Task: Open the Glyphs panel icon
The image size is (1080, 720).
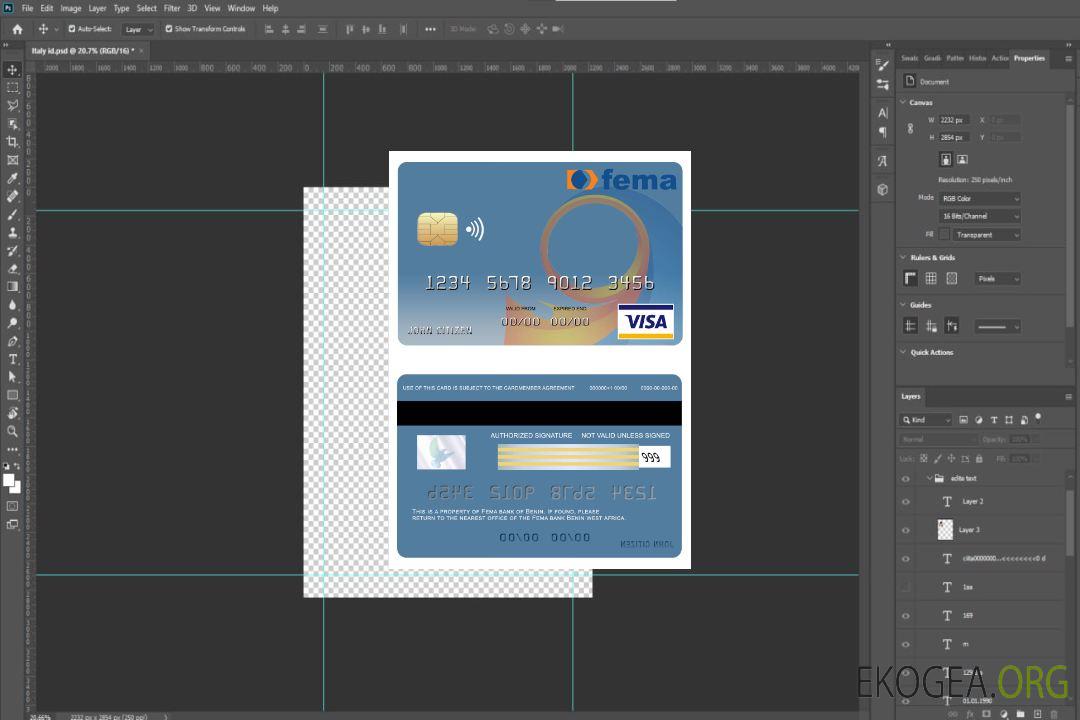Action: (882, 161)
